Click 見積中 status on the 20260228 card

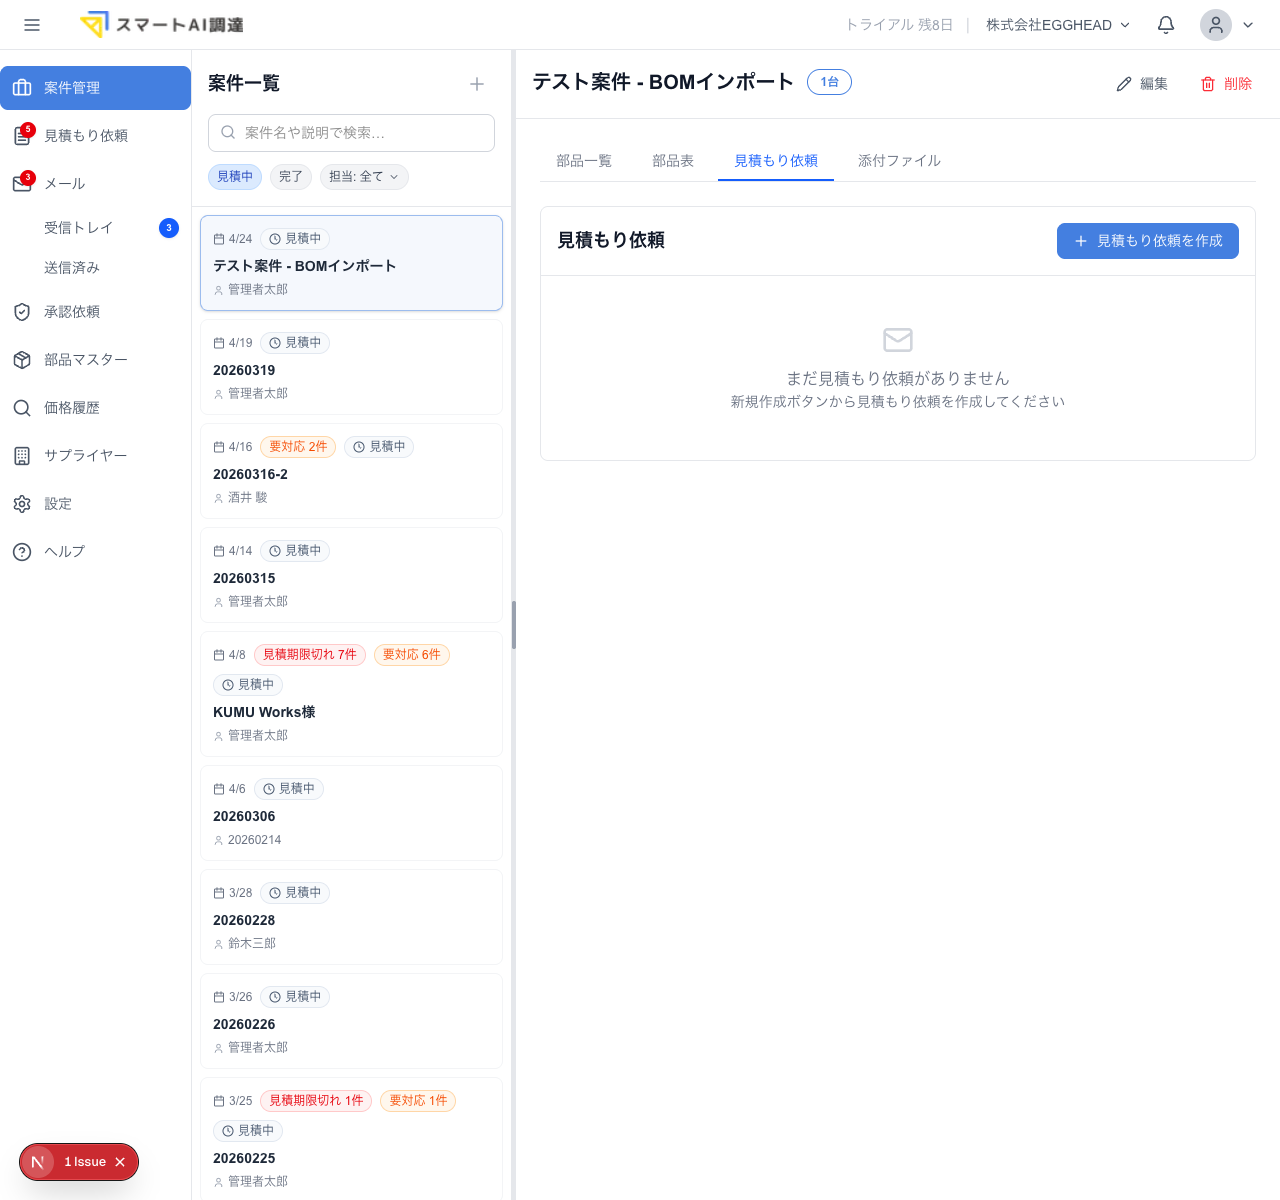coord(295,893)
